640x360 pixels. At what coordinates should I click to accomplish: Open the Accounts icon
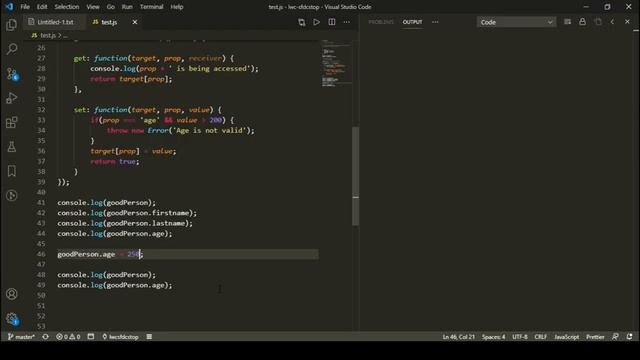pos(11,294)
